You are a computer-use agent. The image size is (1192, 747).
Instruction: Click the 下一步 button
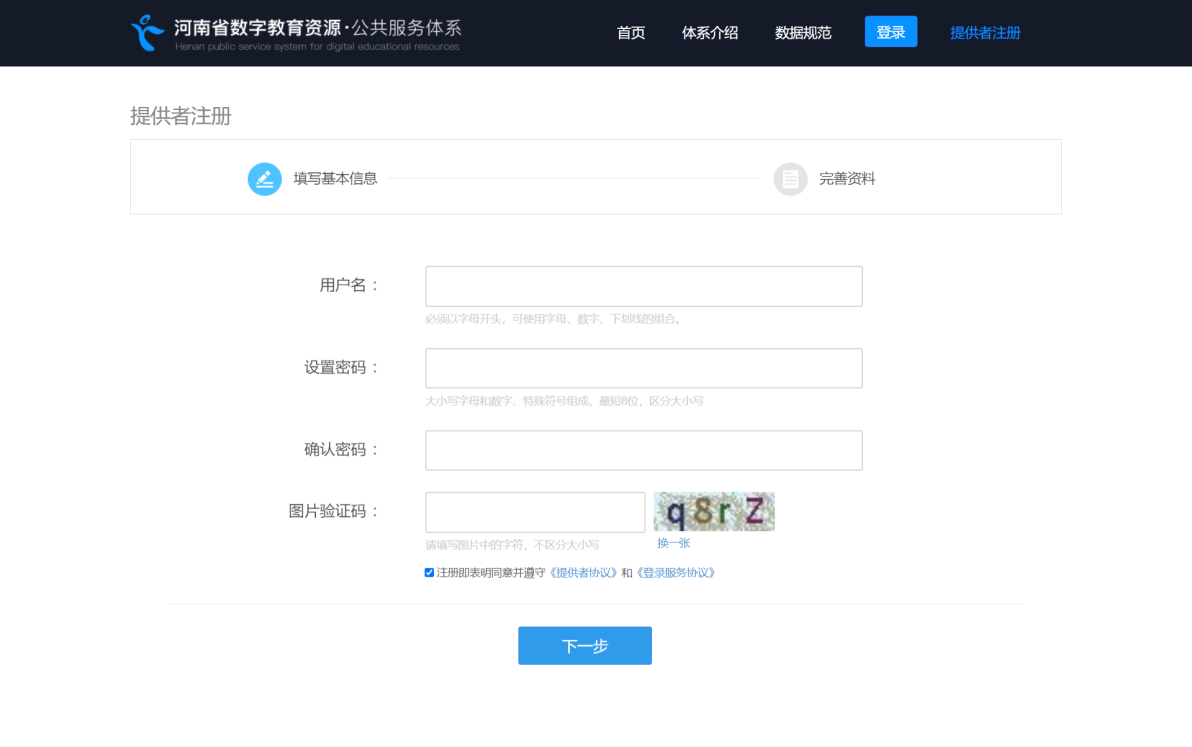585,646
